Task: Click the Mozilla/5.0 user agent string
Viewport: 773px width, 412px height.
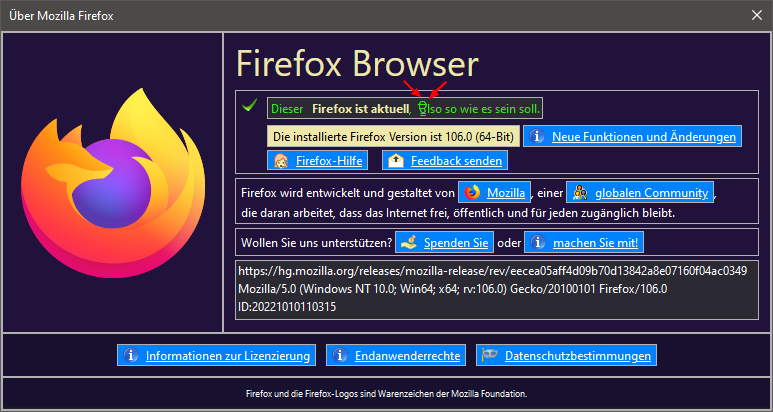Action: pyautogui.click(x=451, y=289)
